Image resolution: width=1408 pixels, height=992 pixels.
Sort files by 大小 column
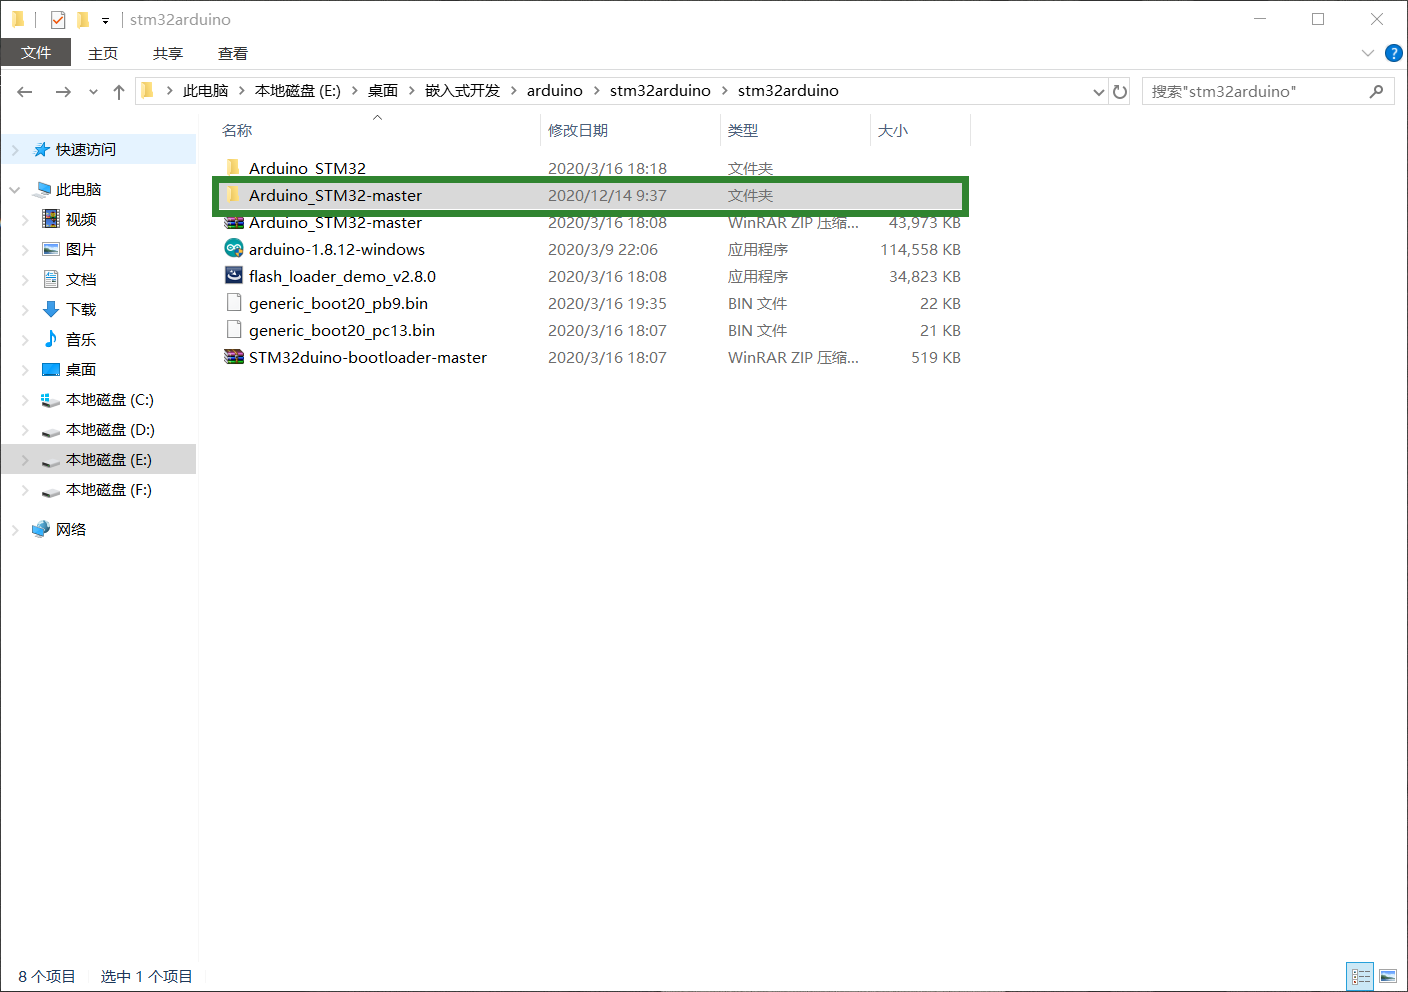point(893,130)
